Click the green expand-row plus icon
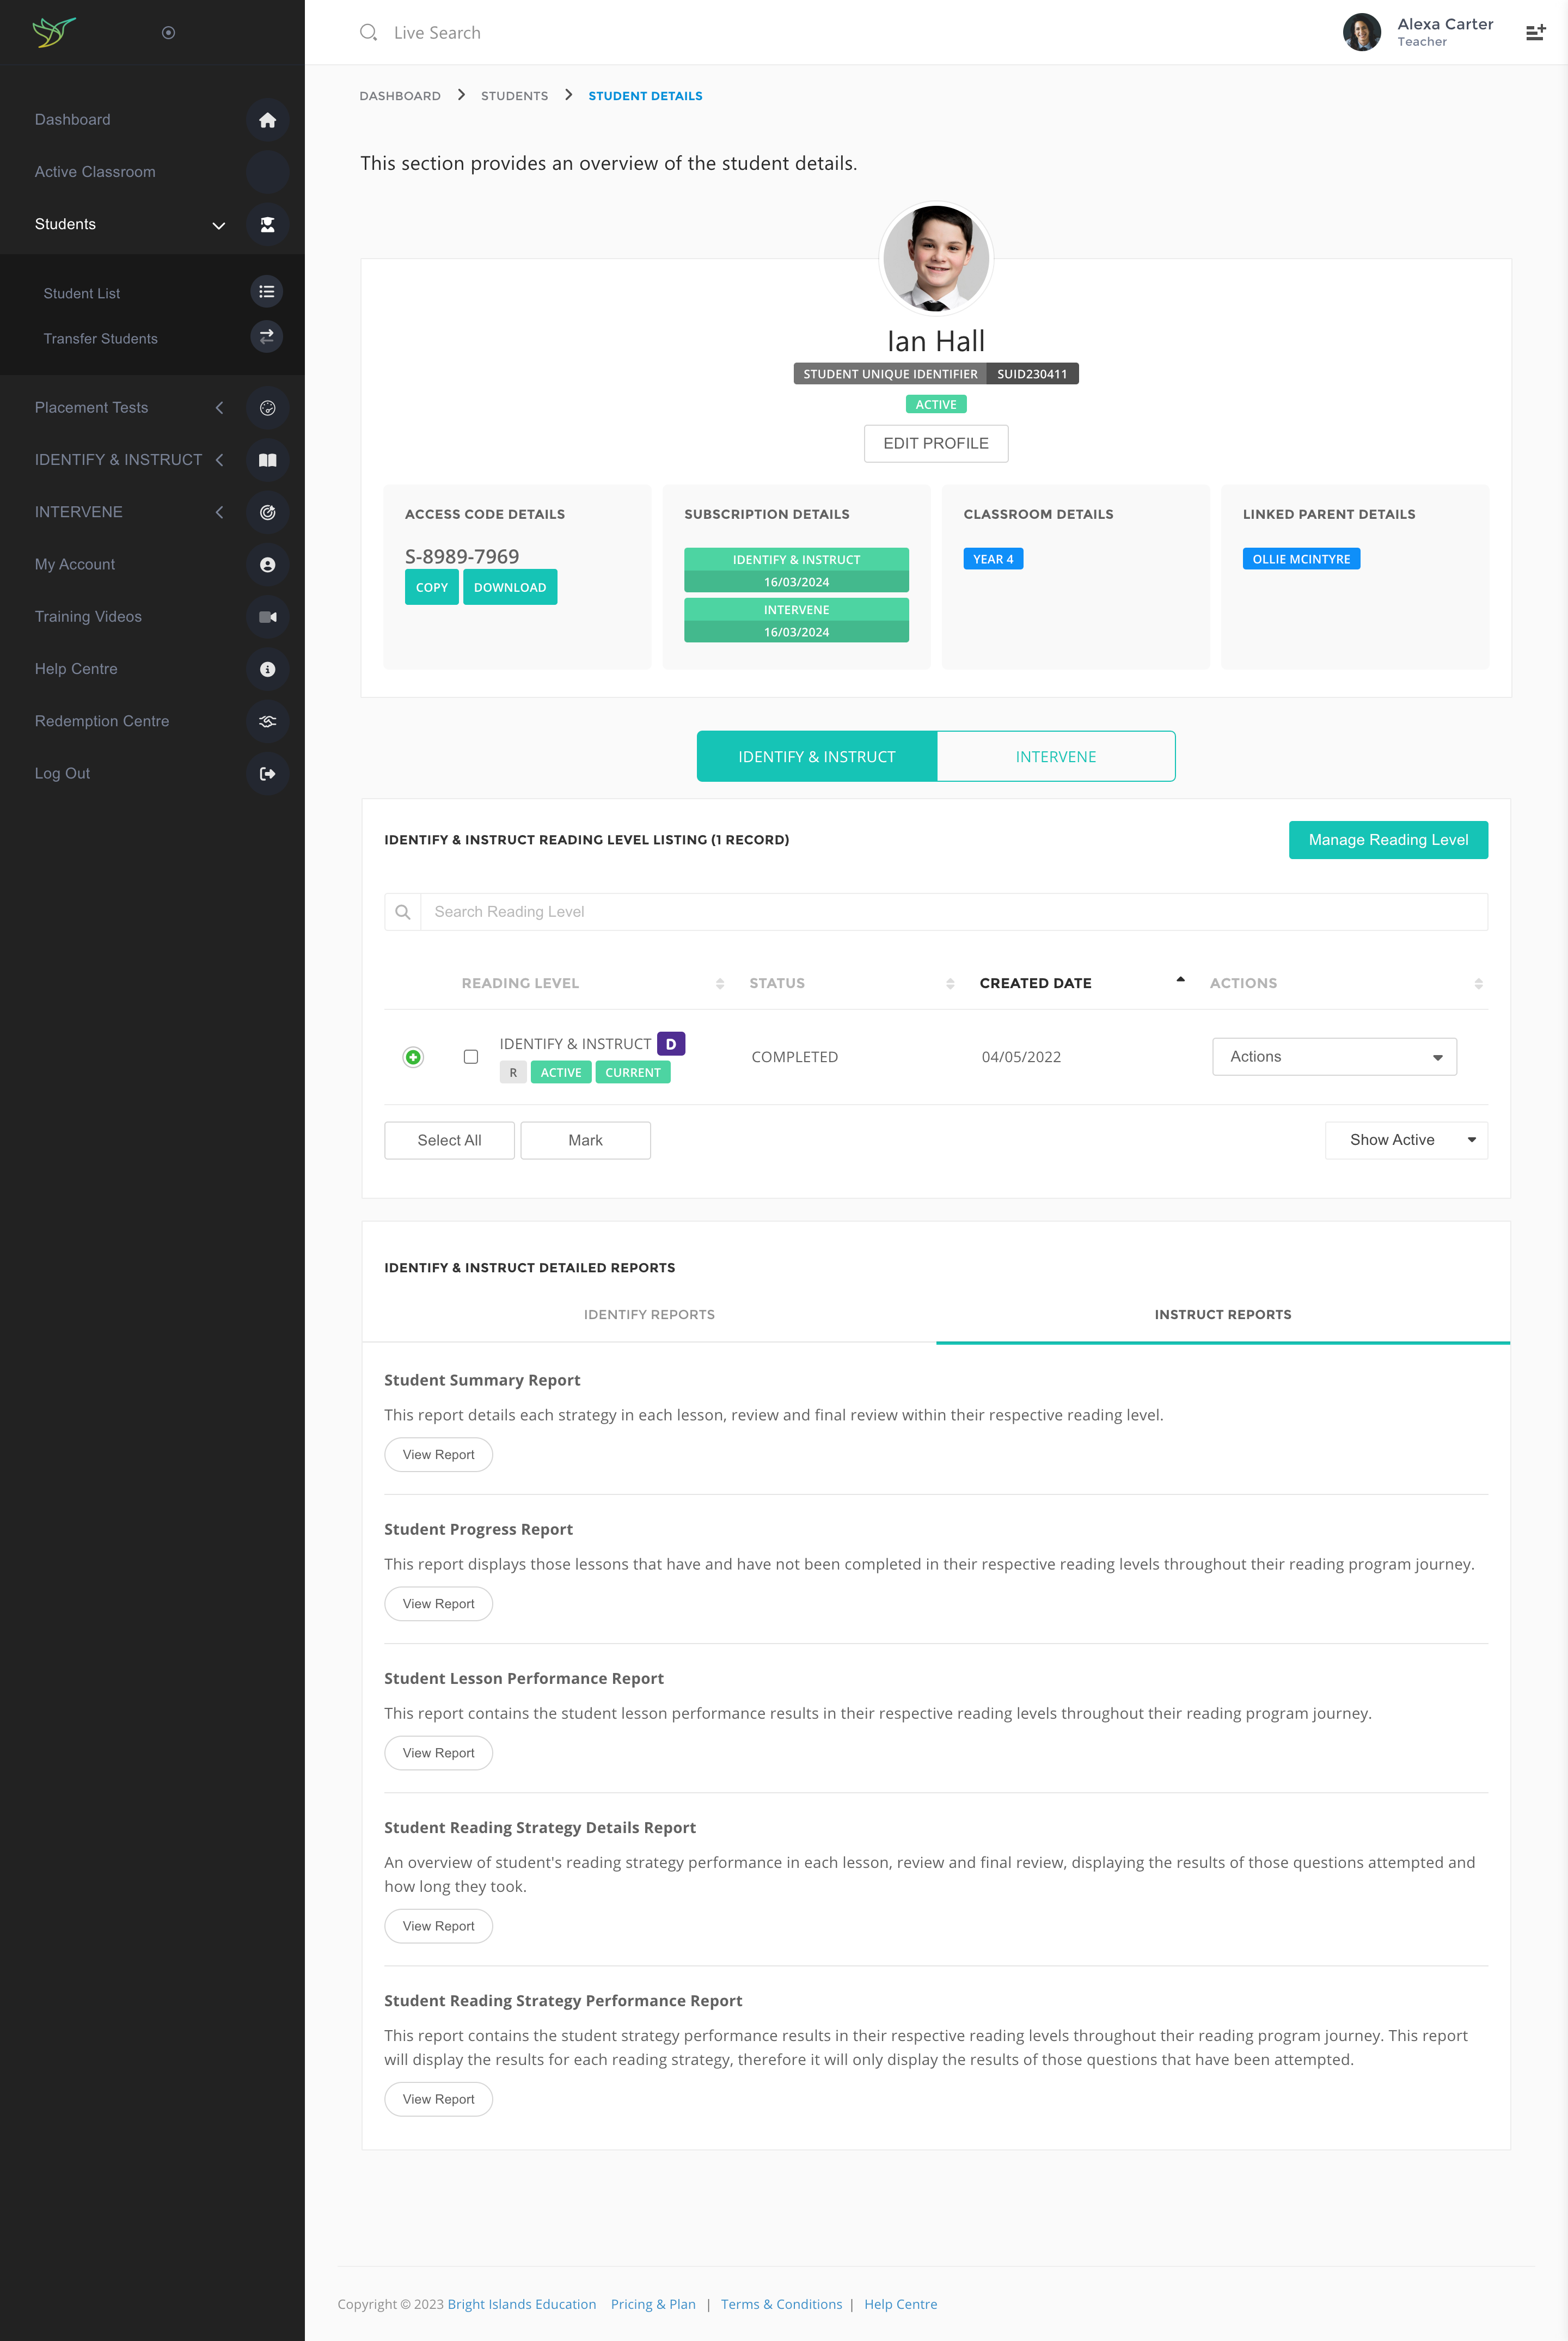Viewport: 1568px width, 2341px height. click(413, 1057)
